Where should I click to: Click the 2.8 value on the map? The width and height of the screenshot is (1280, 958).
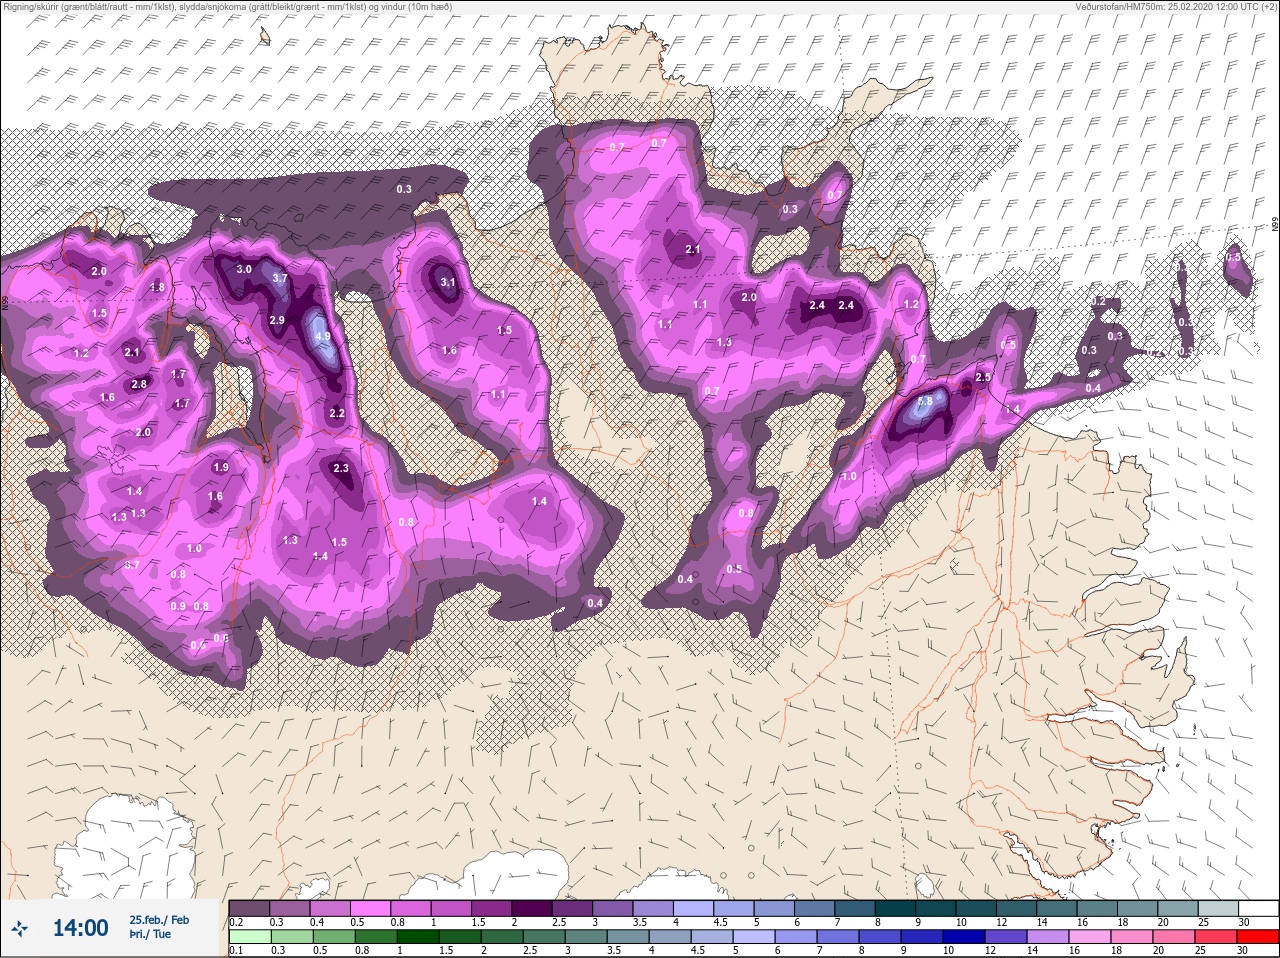pyautogui.click(x=139, y=384)
